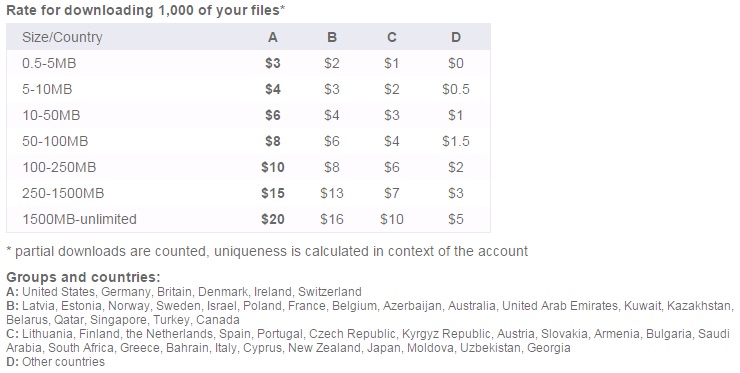
Task: Select the 50-100MB row label
Action: pyautogui.click(x=55, y=141)
